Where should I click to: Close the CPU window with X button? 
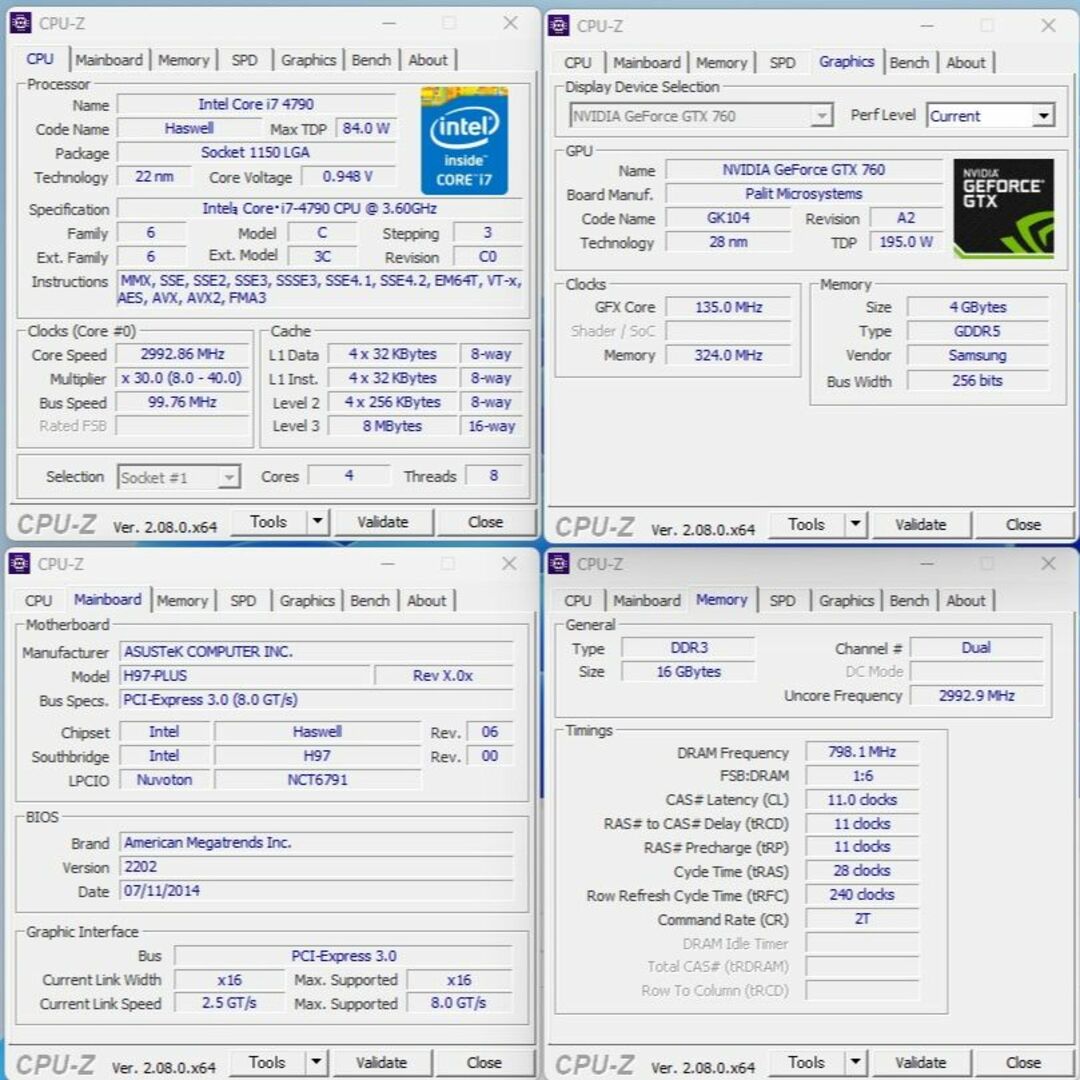(510, 23)
